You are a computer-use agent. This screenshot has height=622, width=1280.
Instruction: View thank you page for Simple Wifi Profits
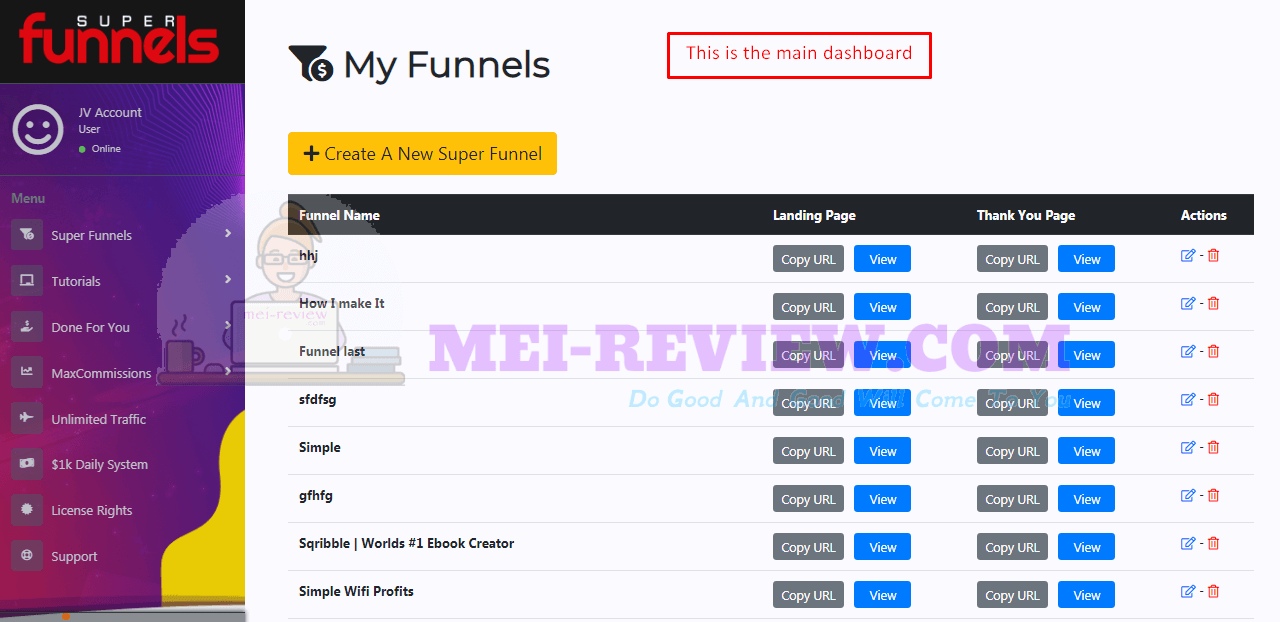click(1086, 595)
